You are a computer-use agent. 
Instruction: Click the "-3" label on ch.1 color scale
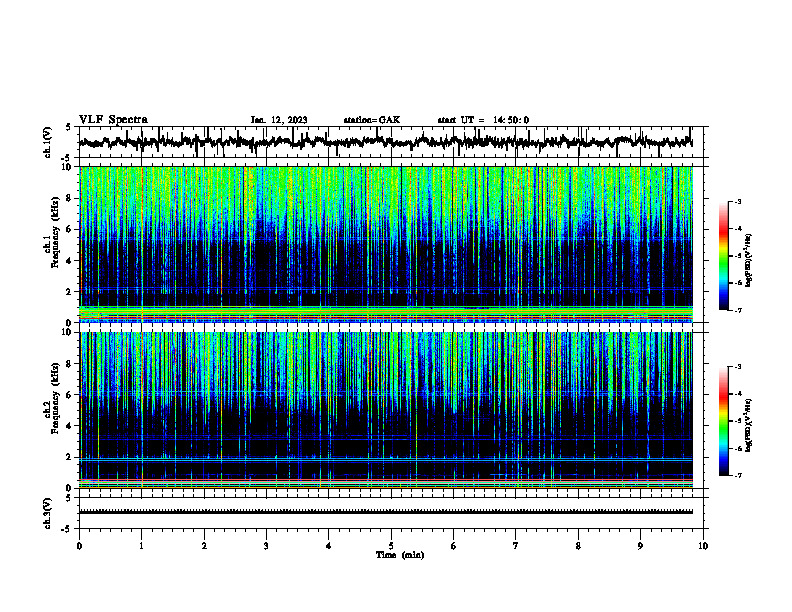[738, 202]
